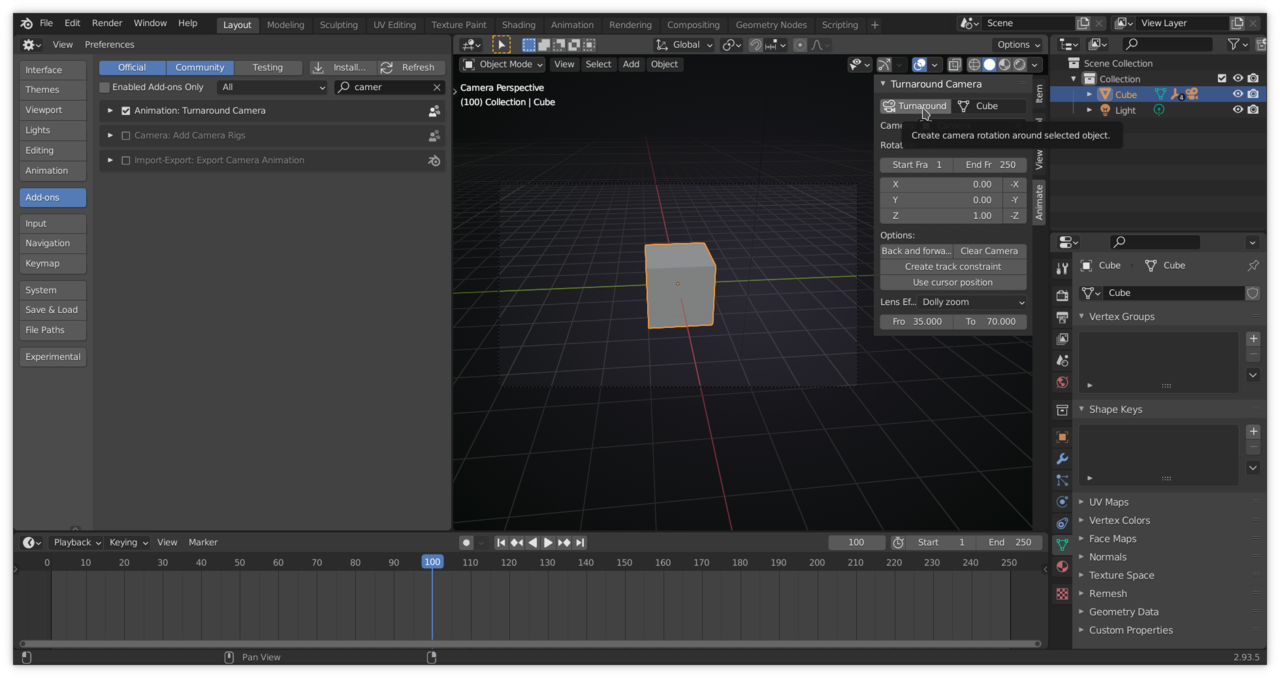Pin the properties editor context
Image resolution: width=1280 pixels, height=678 pixels.
(x=1253, y=266)
